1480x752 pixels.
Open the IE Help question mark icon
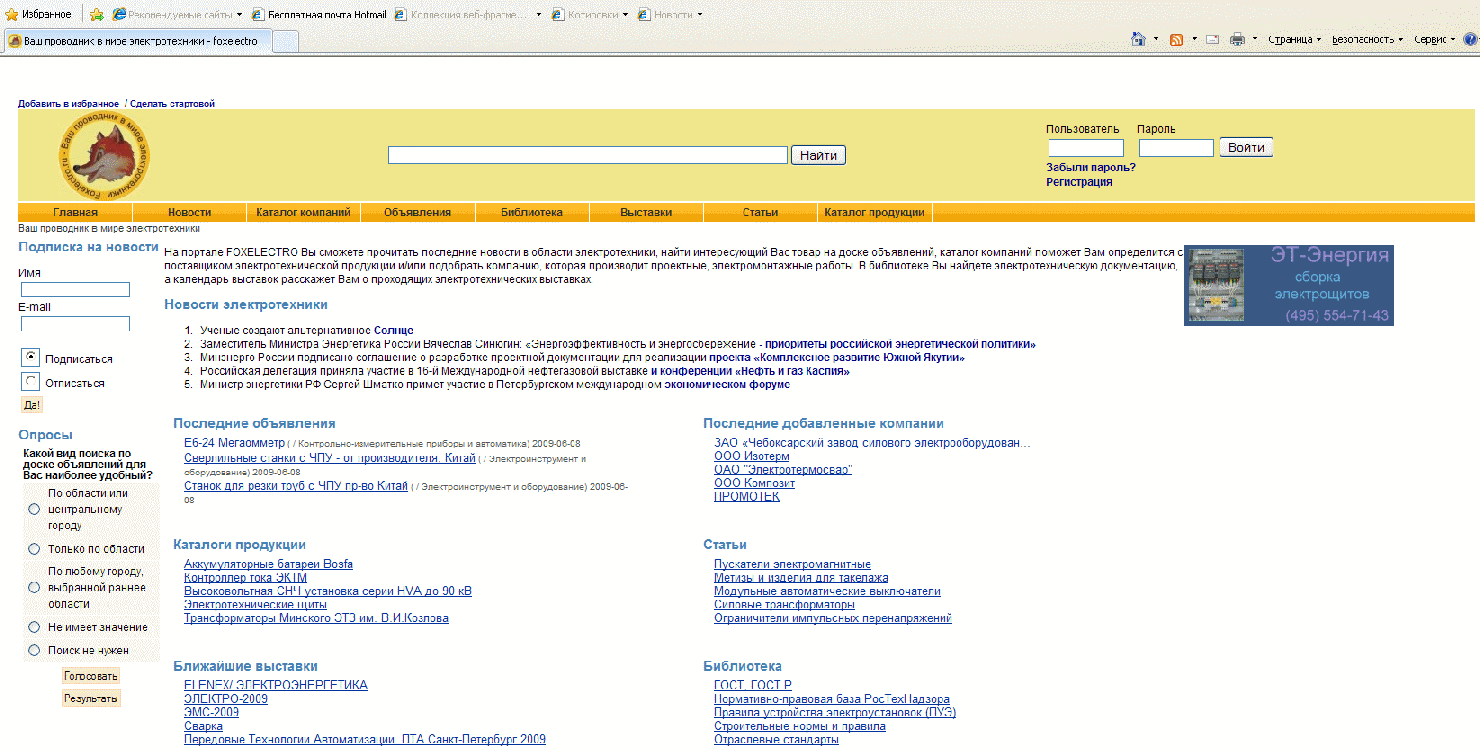click(x=1469, y=39)
